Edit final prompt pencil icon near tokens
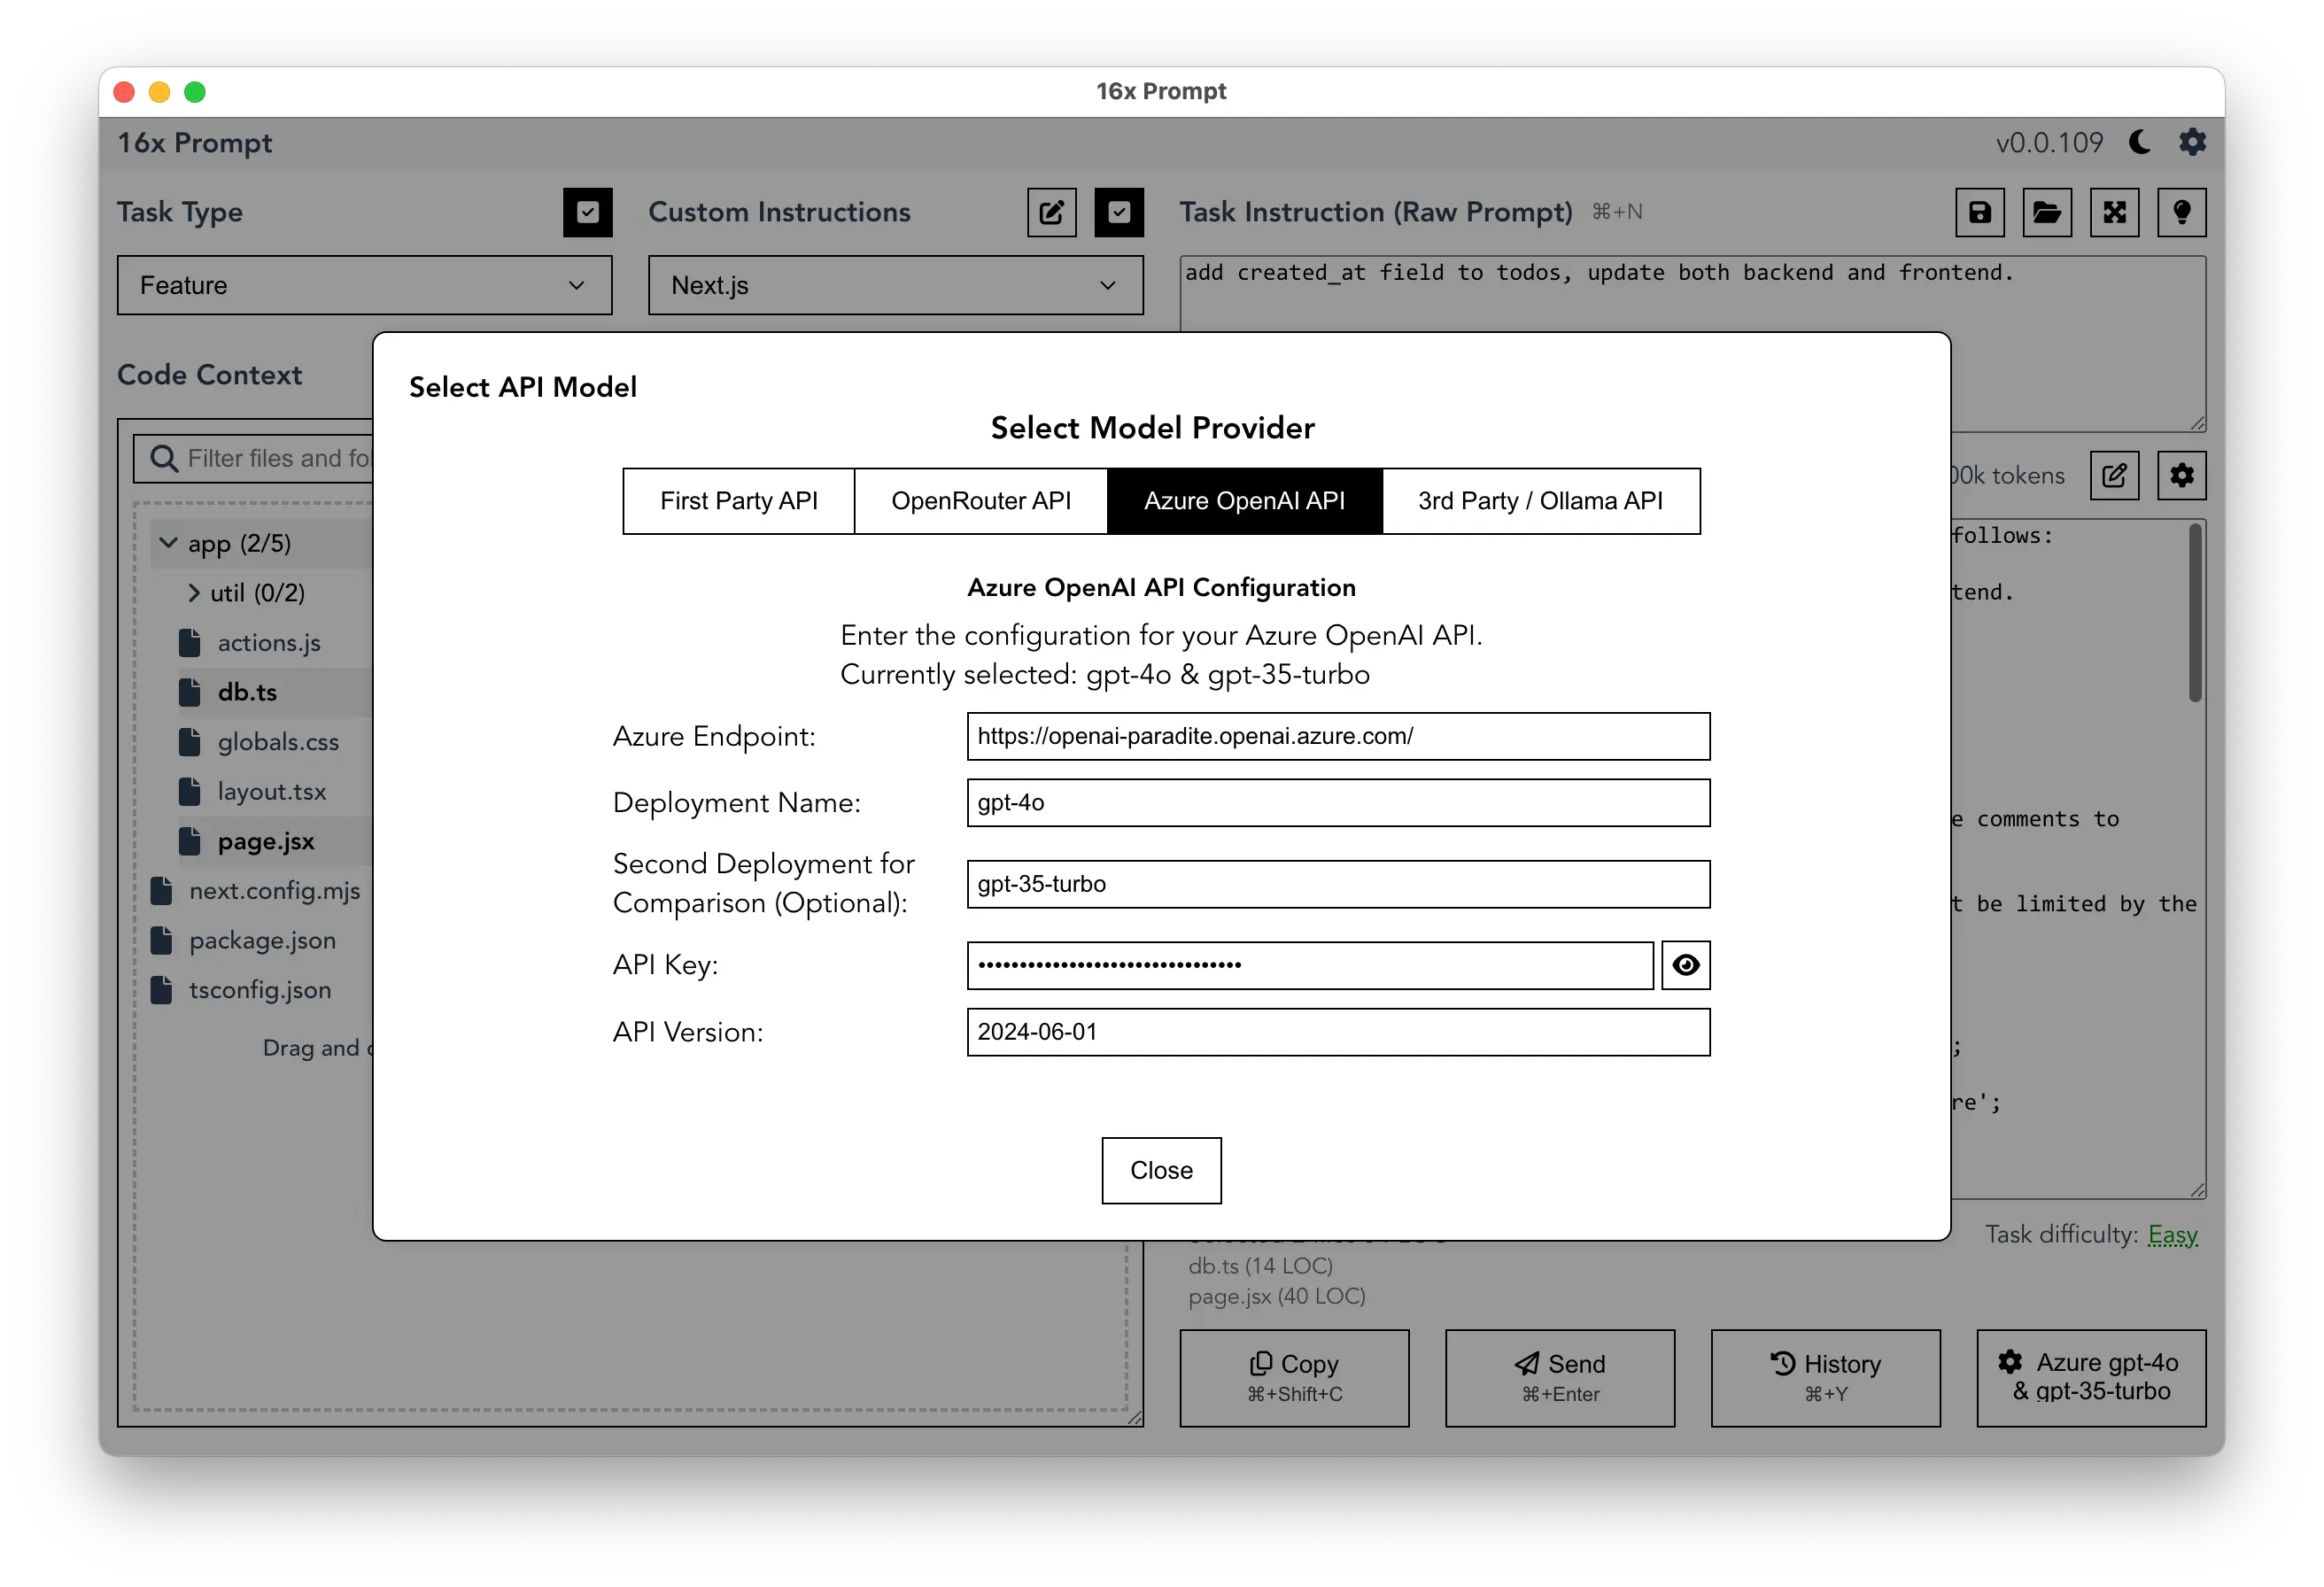 pos(2114,475)
